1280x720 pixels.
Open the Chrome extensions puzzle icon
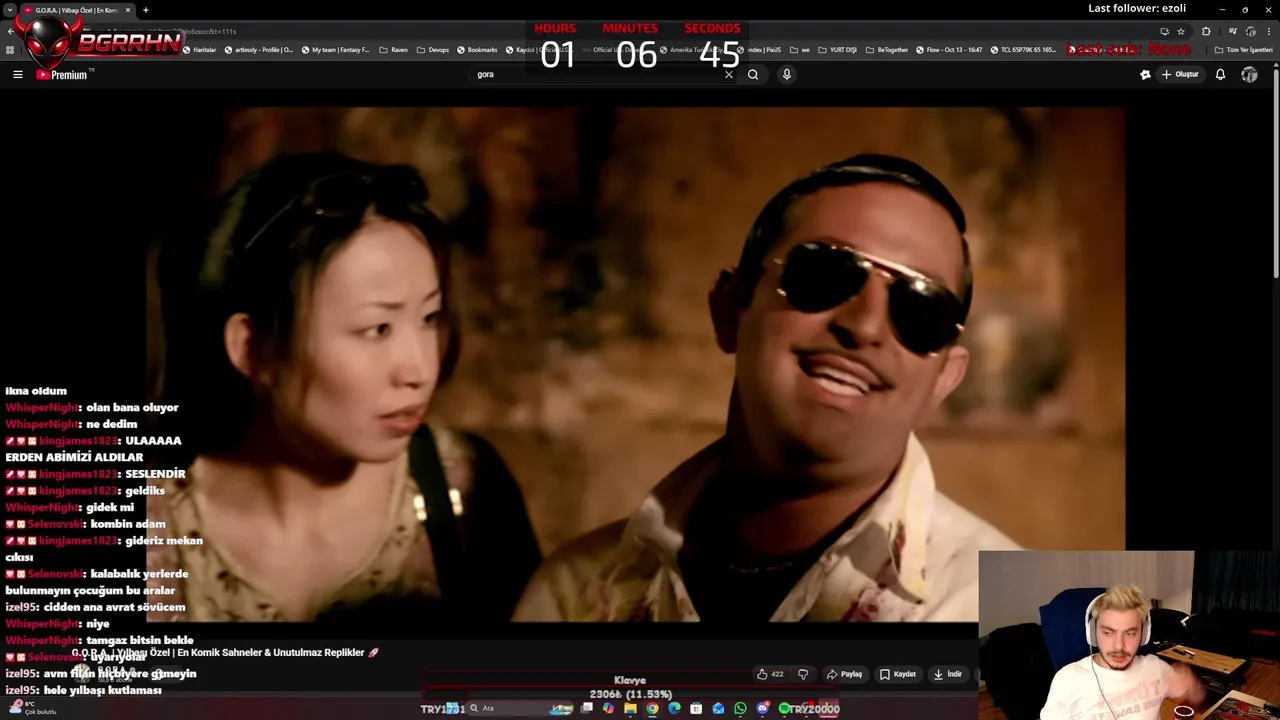(x=1206, y=32)
